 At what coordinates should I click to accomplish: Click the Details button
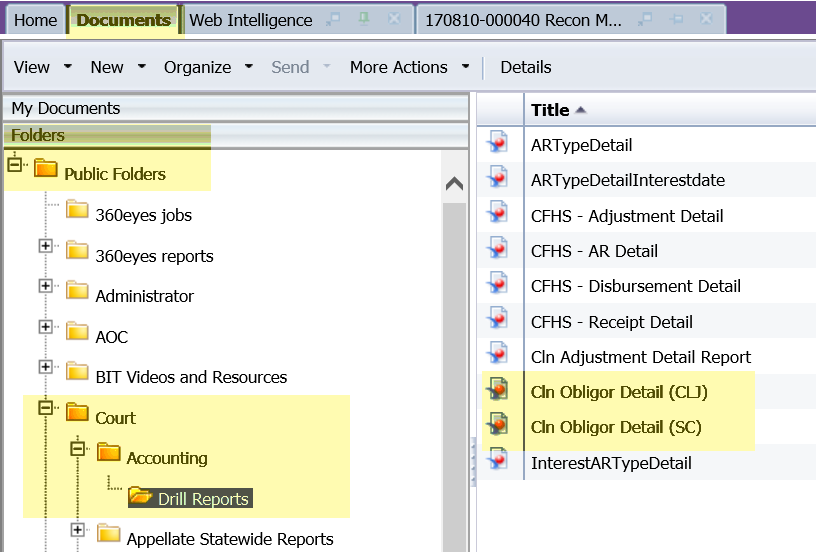point(526,67)
